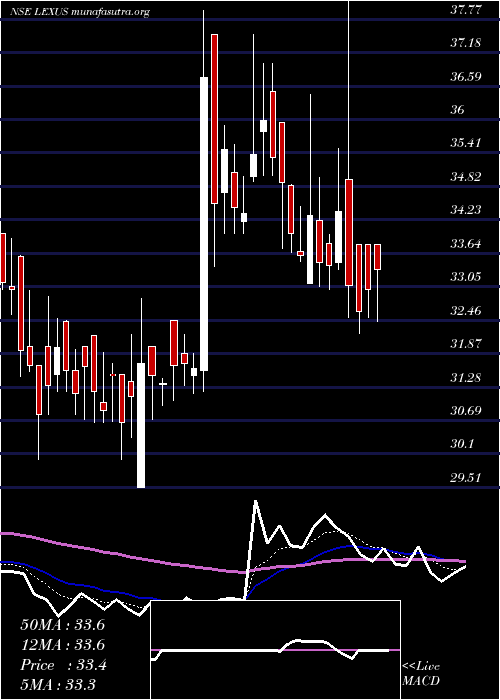Click the 37.18 price axis label
This screenshot has width=500, height=700.
coord(466,43)
